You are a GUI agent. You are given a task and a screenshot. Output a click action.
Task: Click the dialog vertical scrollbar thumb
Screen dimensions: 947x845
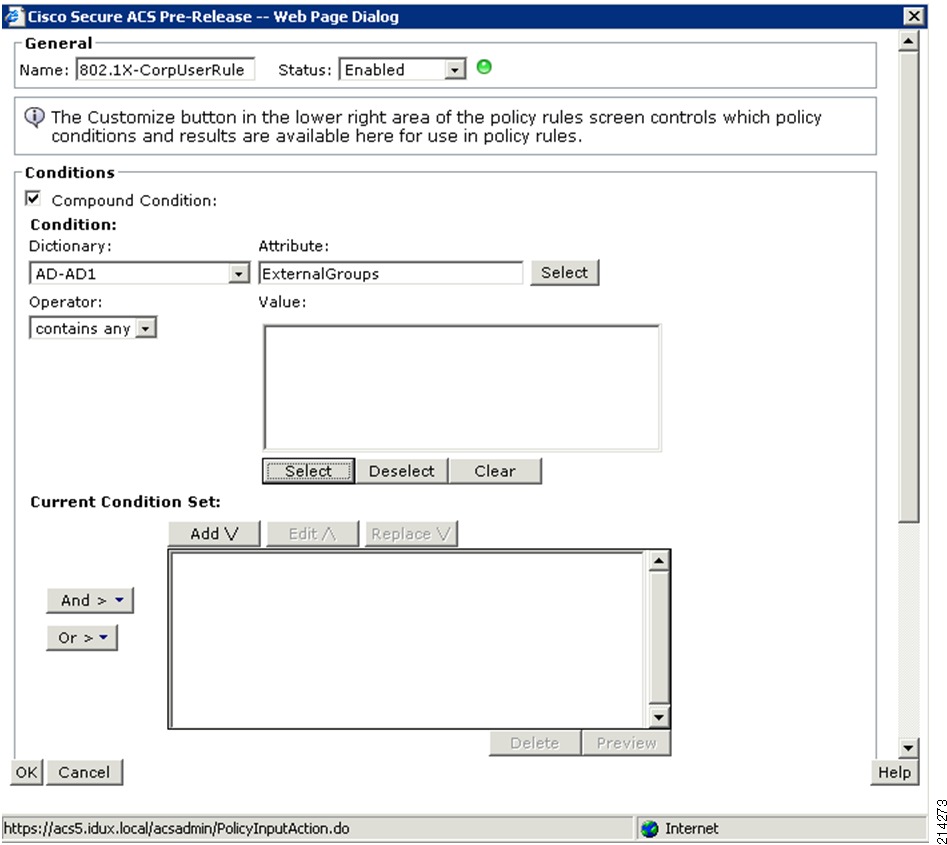point(908,287)
